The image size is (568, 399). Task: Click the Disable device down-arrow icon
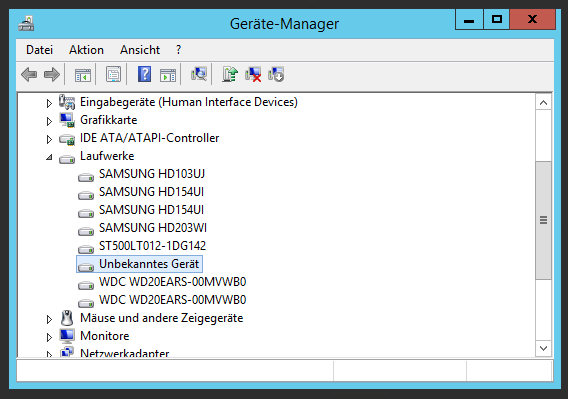[276, 74]
